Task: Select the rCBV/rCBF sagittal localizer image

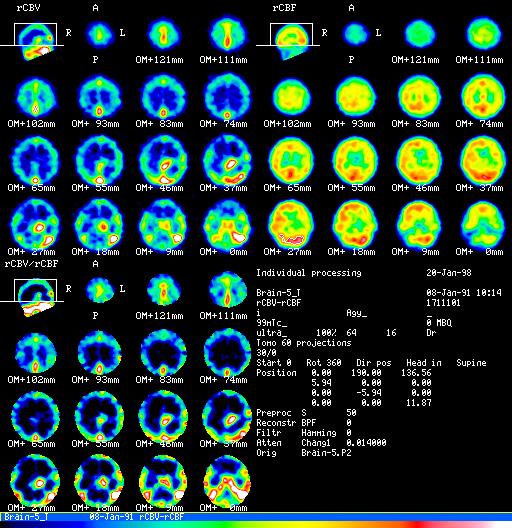Action: click(x=35, y=297)
